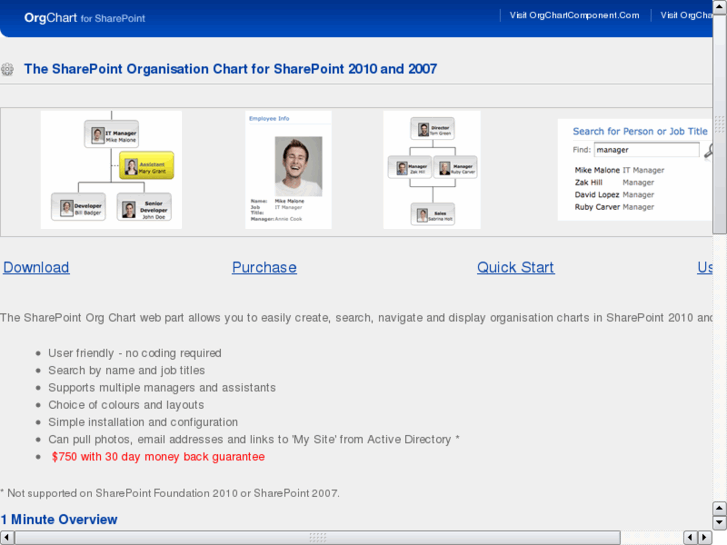
Task: Open the Director org chart thumbnail
Action: coord(432,170)
